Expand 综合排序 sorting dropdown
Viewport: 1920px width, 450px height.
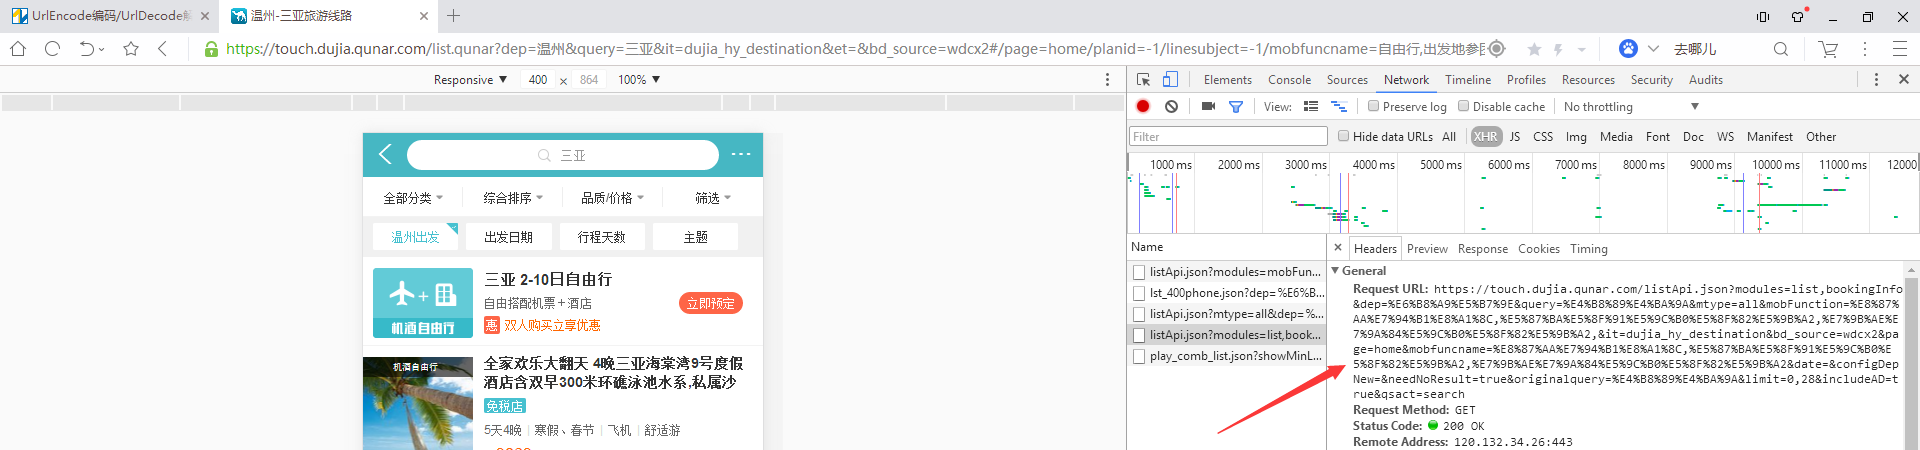click(x=512, y=198)
